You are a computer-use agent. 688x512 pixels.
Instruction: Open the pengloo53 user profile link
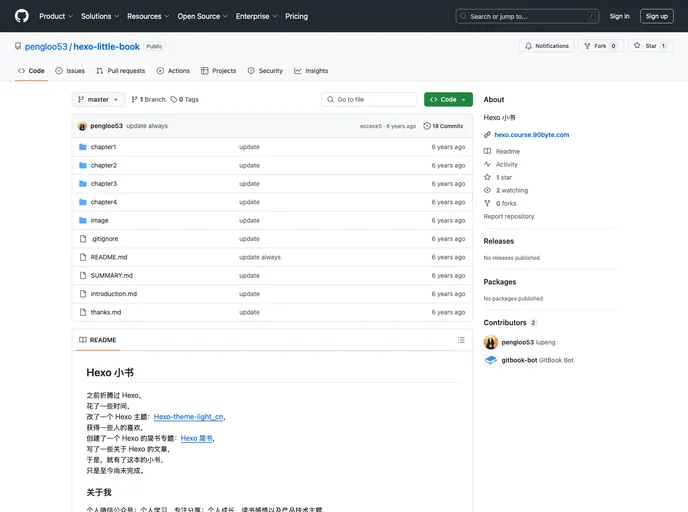46,47
